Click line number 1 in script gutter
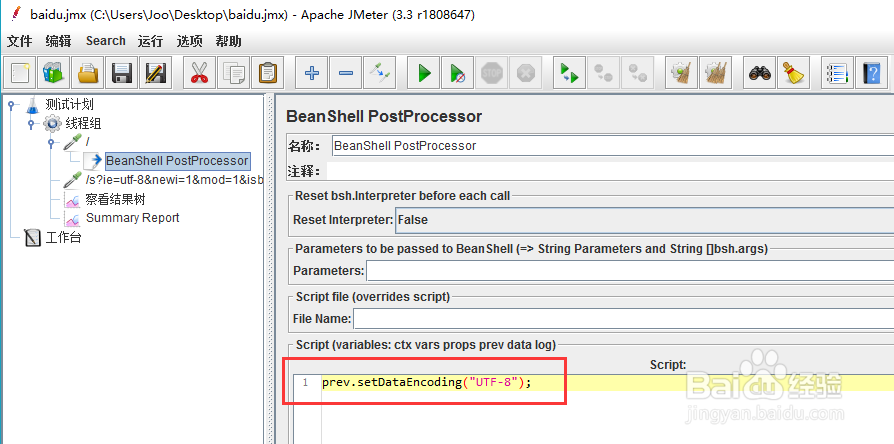 306,382
